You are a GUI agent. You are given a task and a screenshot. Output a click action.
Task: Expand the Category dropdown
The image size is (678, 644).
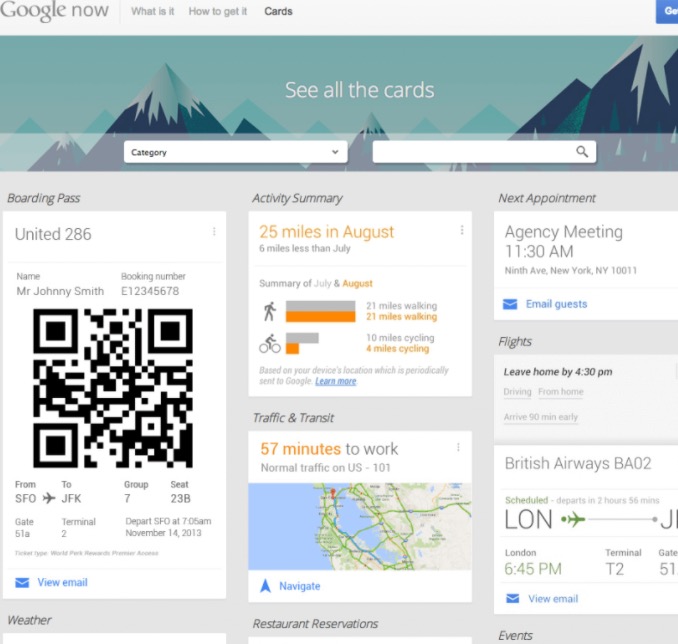(x=236, y=152)
